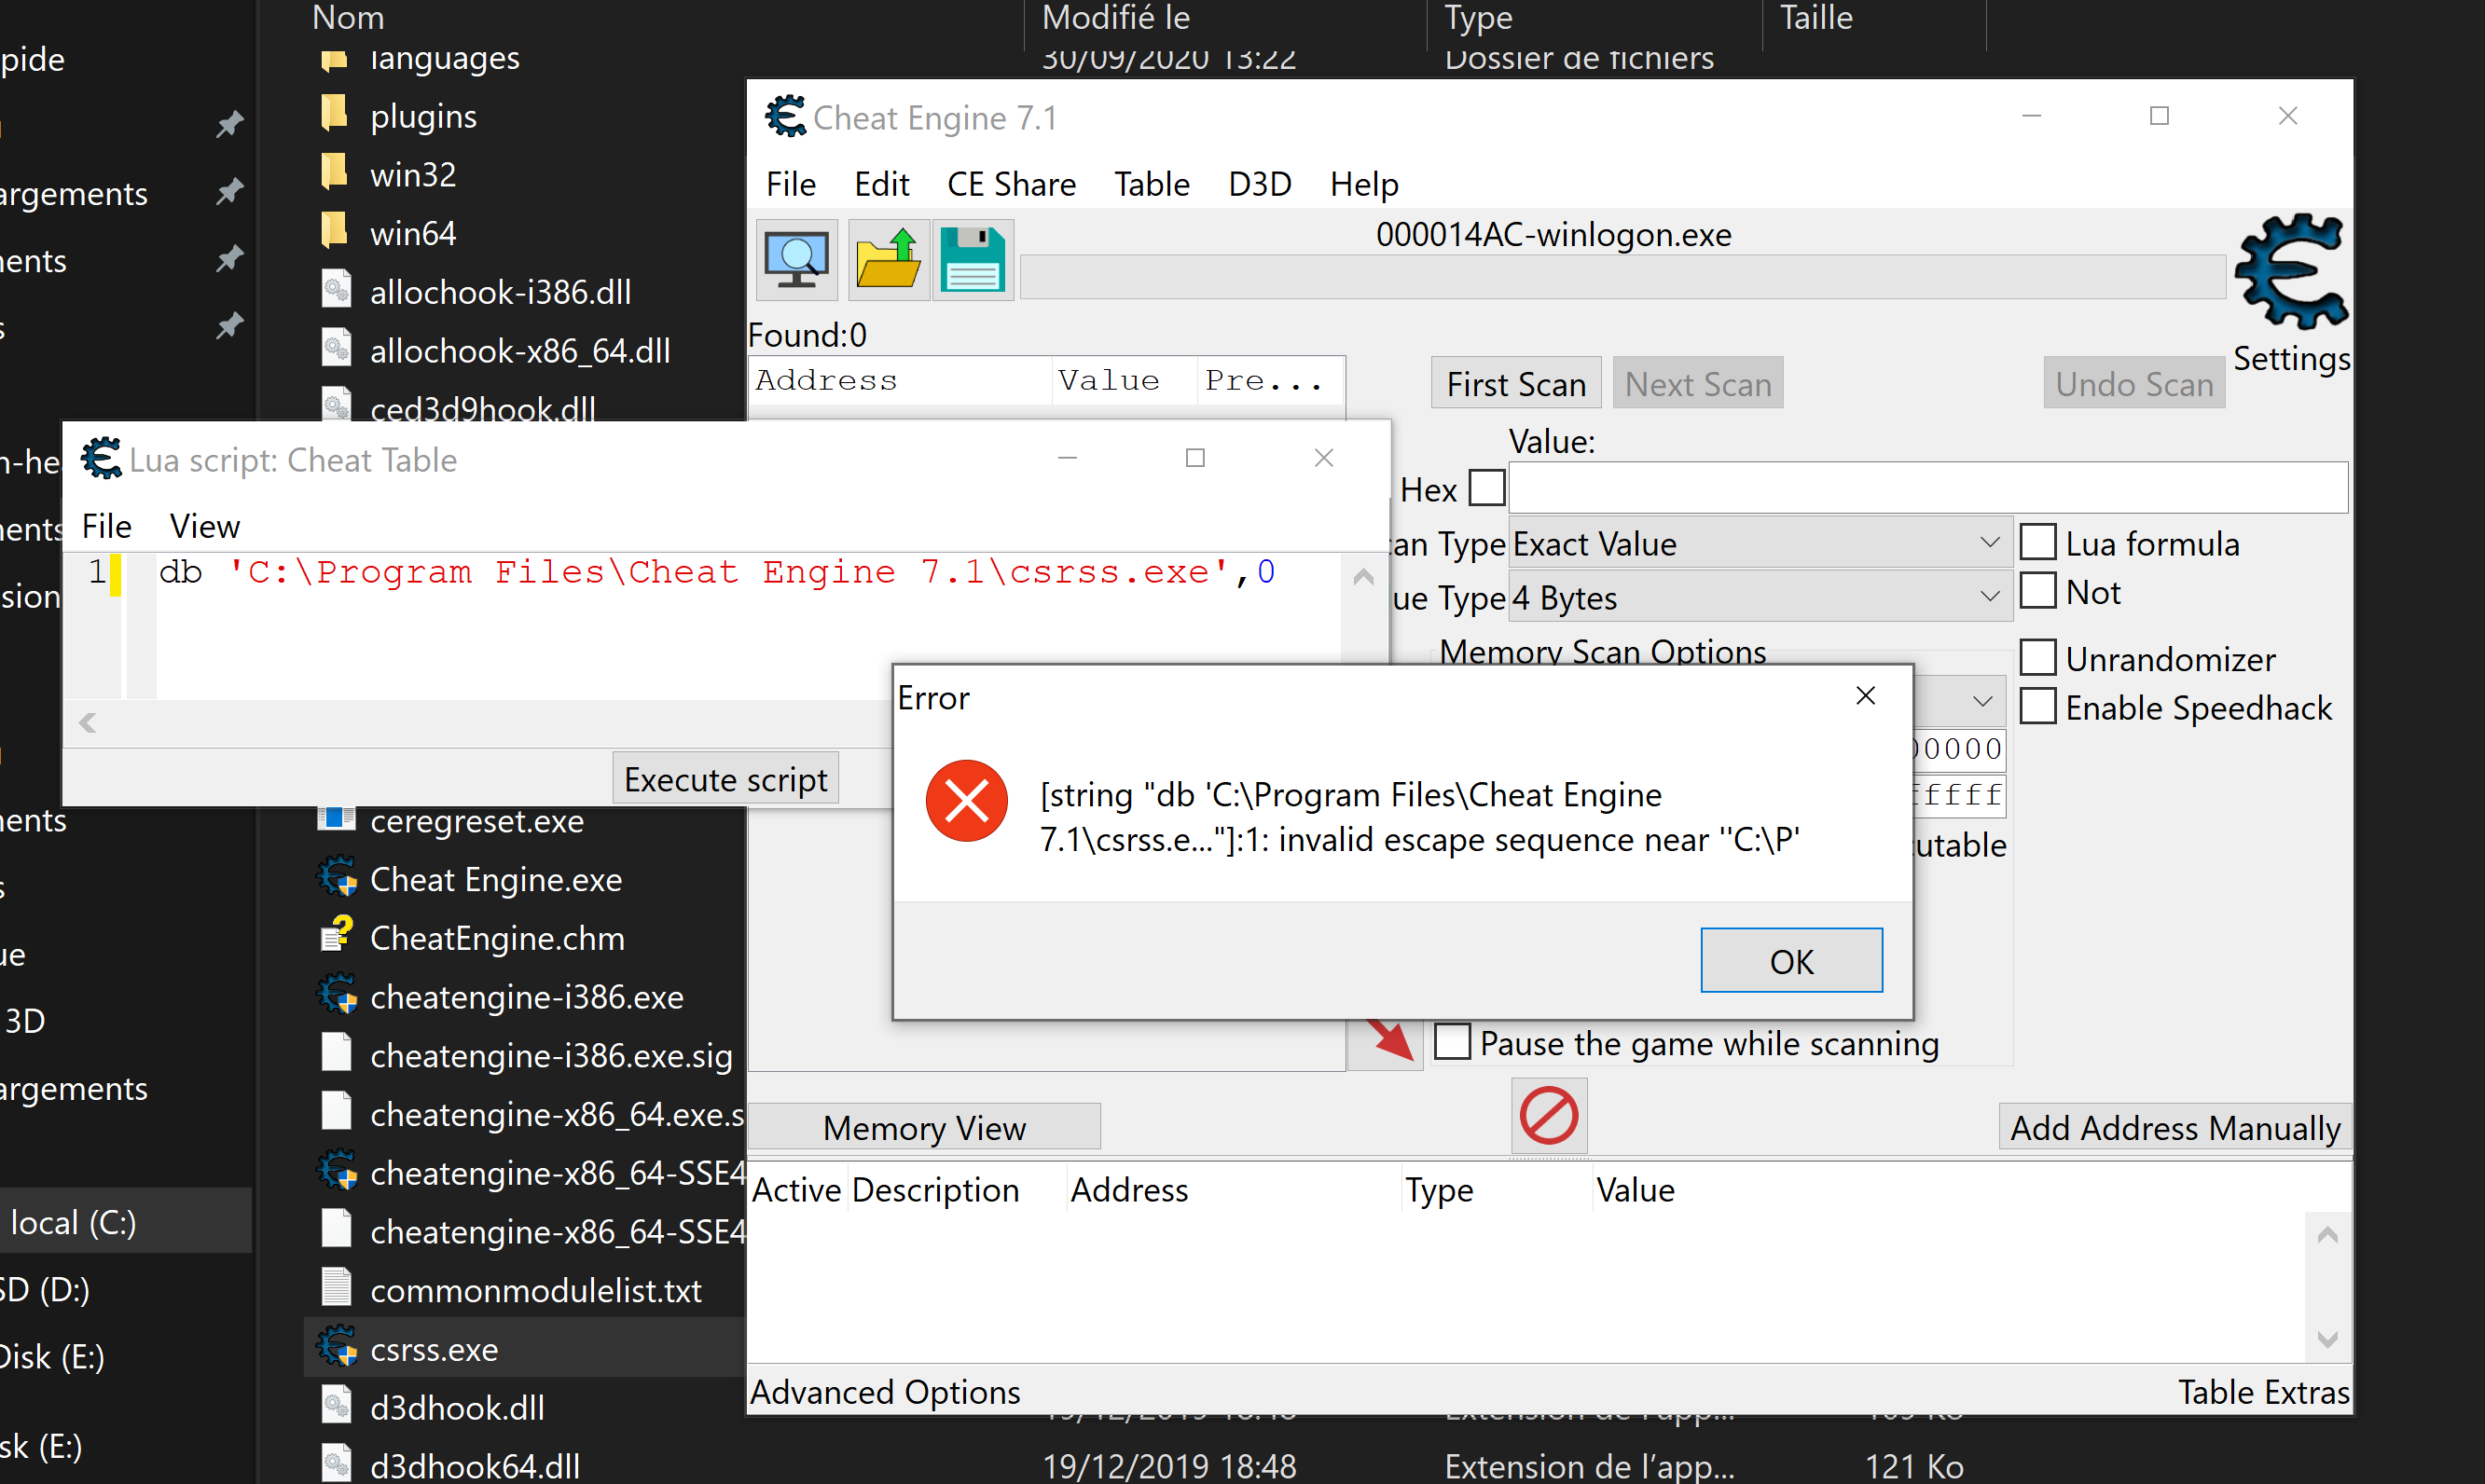Open the CE Share menu
Viewport: 2485px width, 1484px height.
click(1010, 184)
